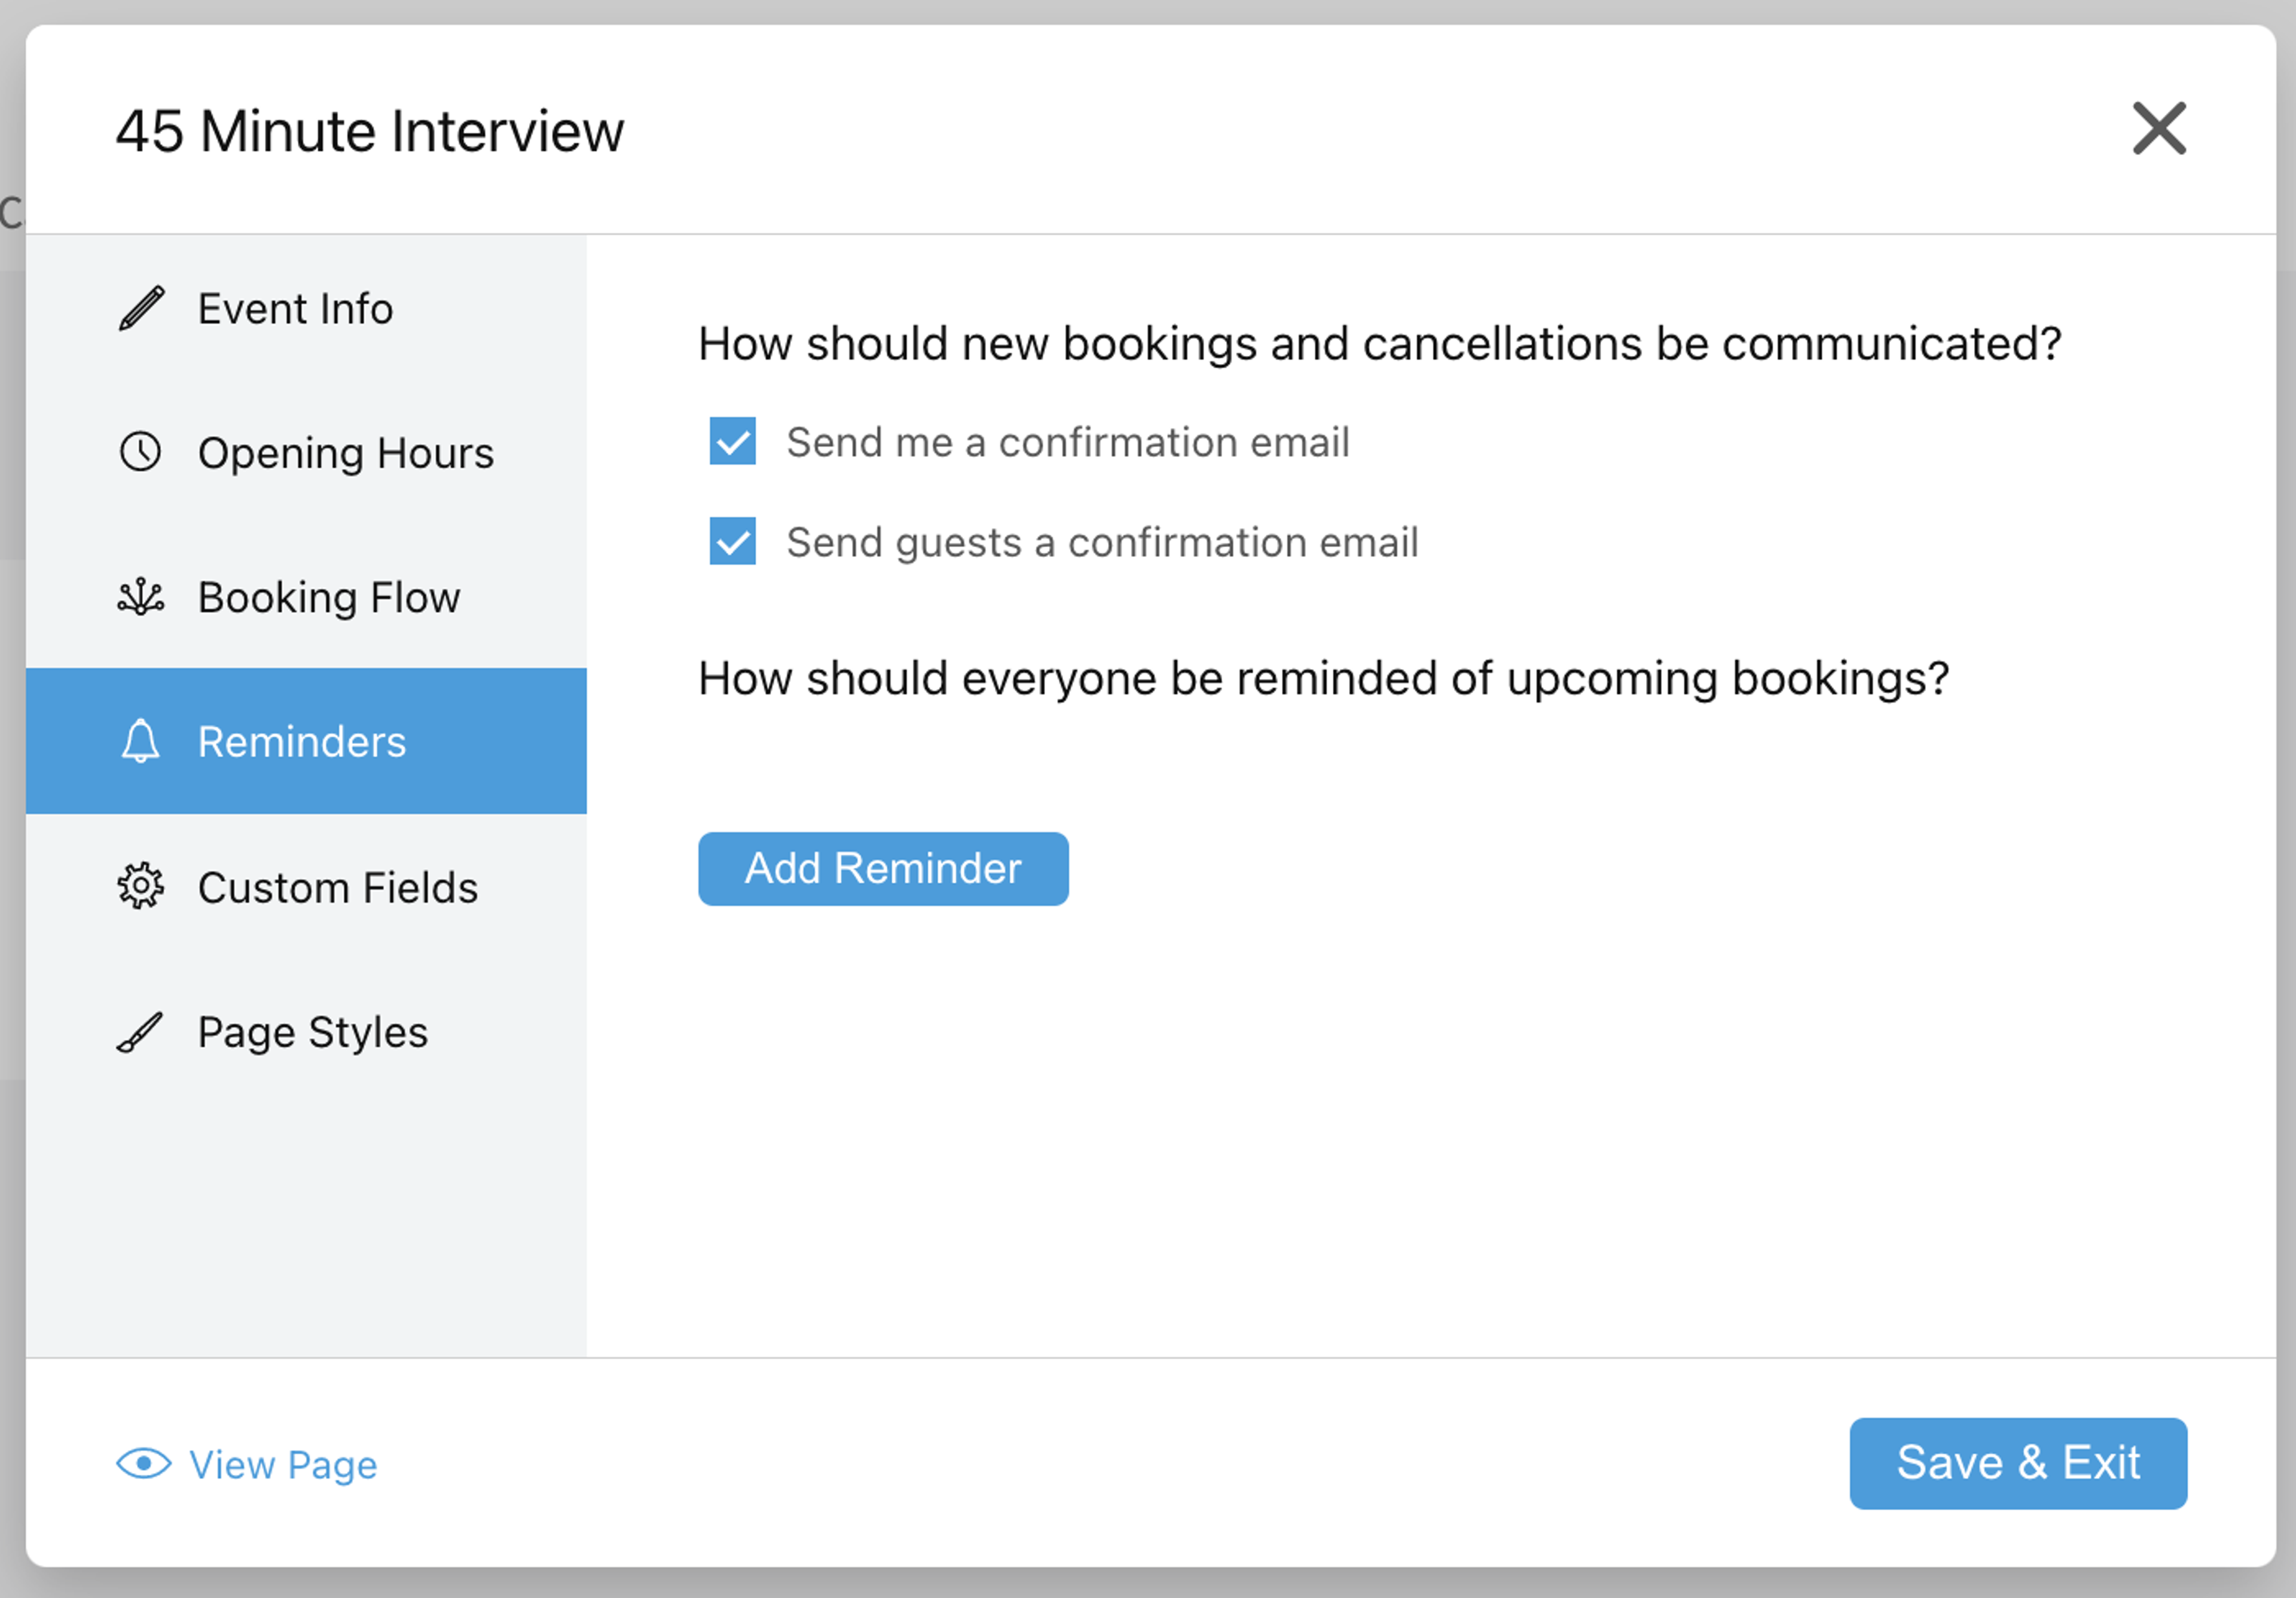This screenshot has width=2296, height=1598.
Task: Uncheck Send me a confirmation email
Action: (x=732, y=441)
